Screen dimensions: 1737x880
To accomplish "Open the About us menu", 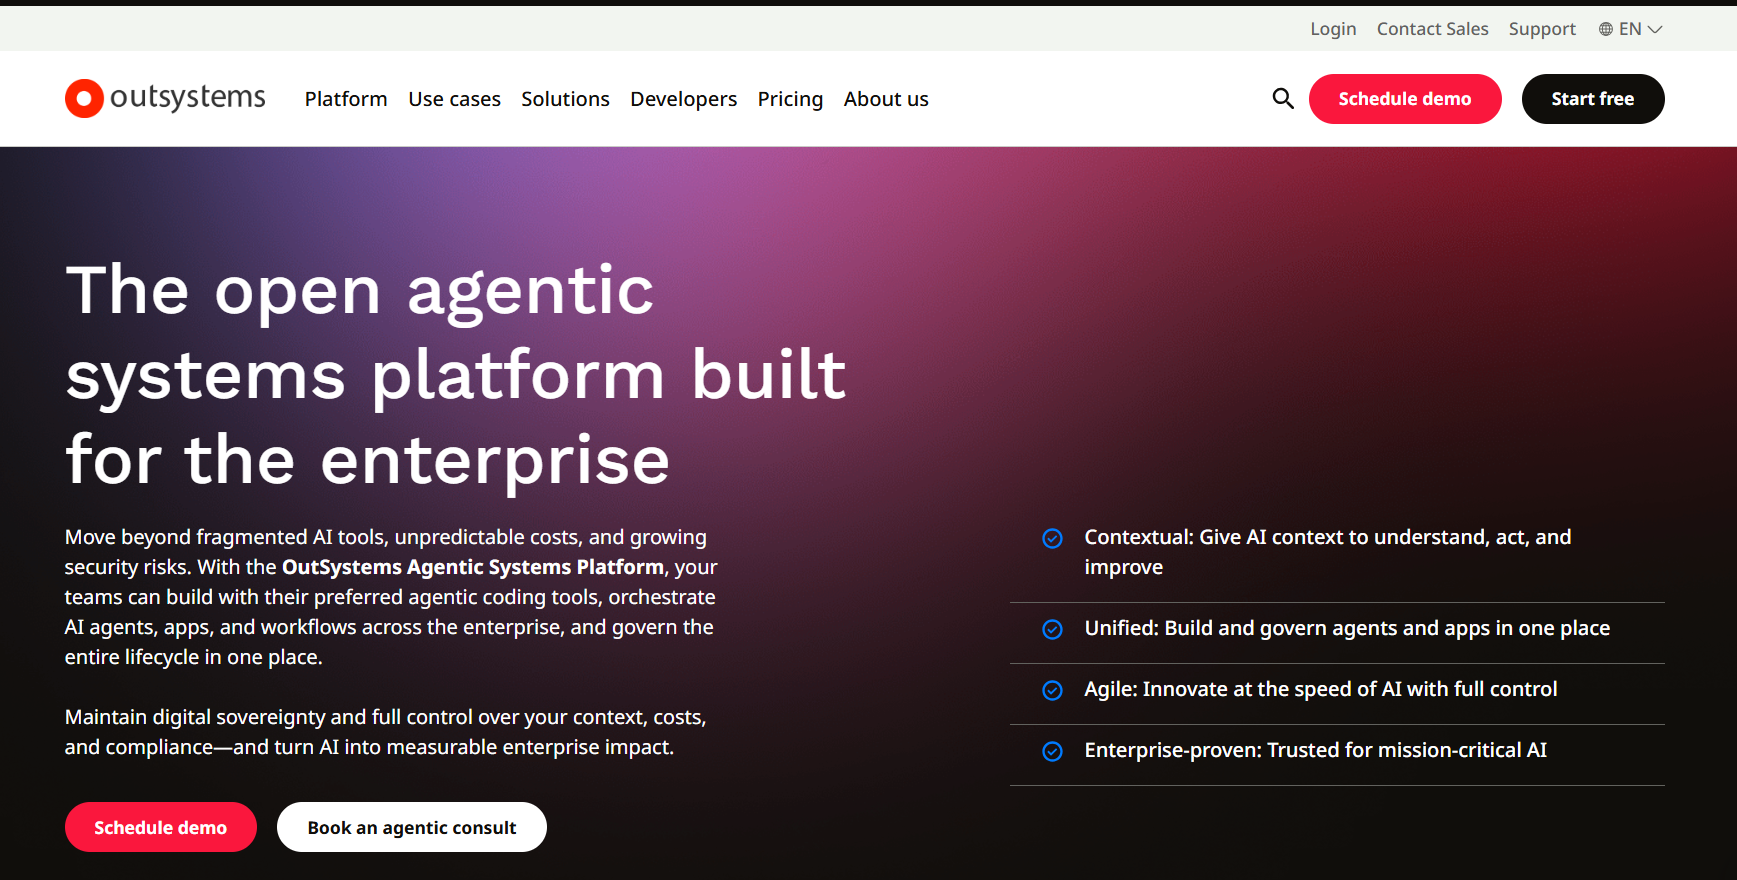I will coord(886,99).
